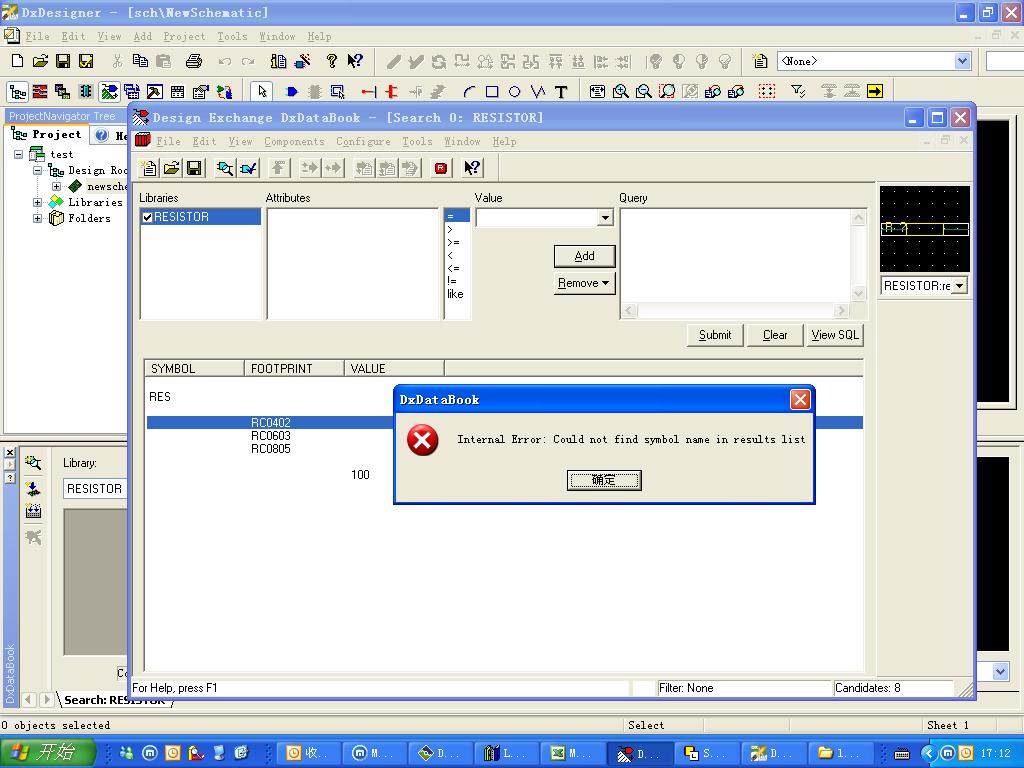This screenshot has height=768, width=1024.
Task: Click the RC0805 footprint entry
Action: tap(270, 449)
